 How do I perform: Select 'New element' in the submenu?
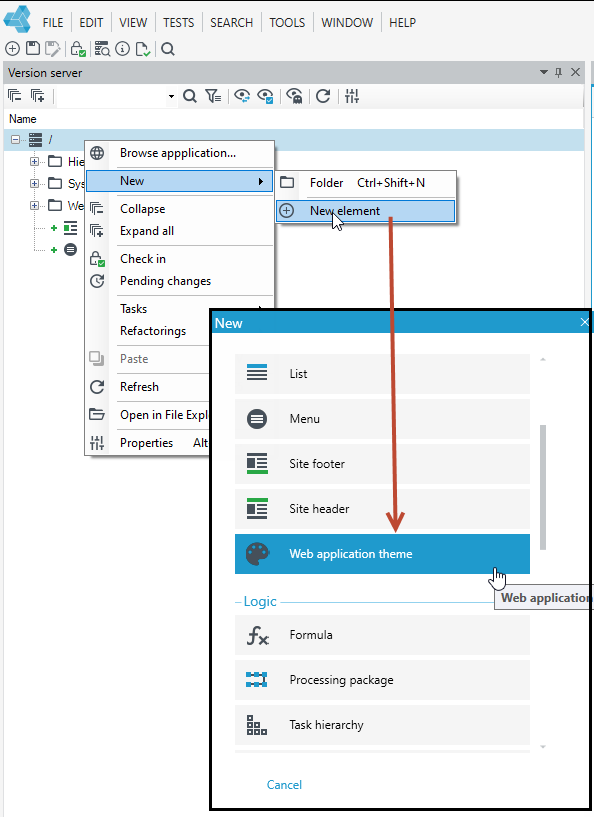click(366, 211)
